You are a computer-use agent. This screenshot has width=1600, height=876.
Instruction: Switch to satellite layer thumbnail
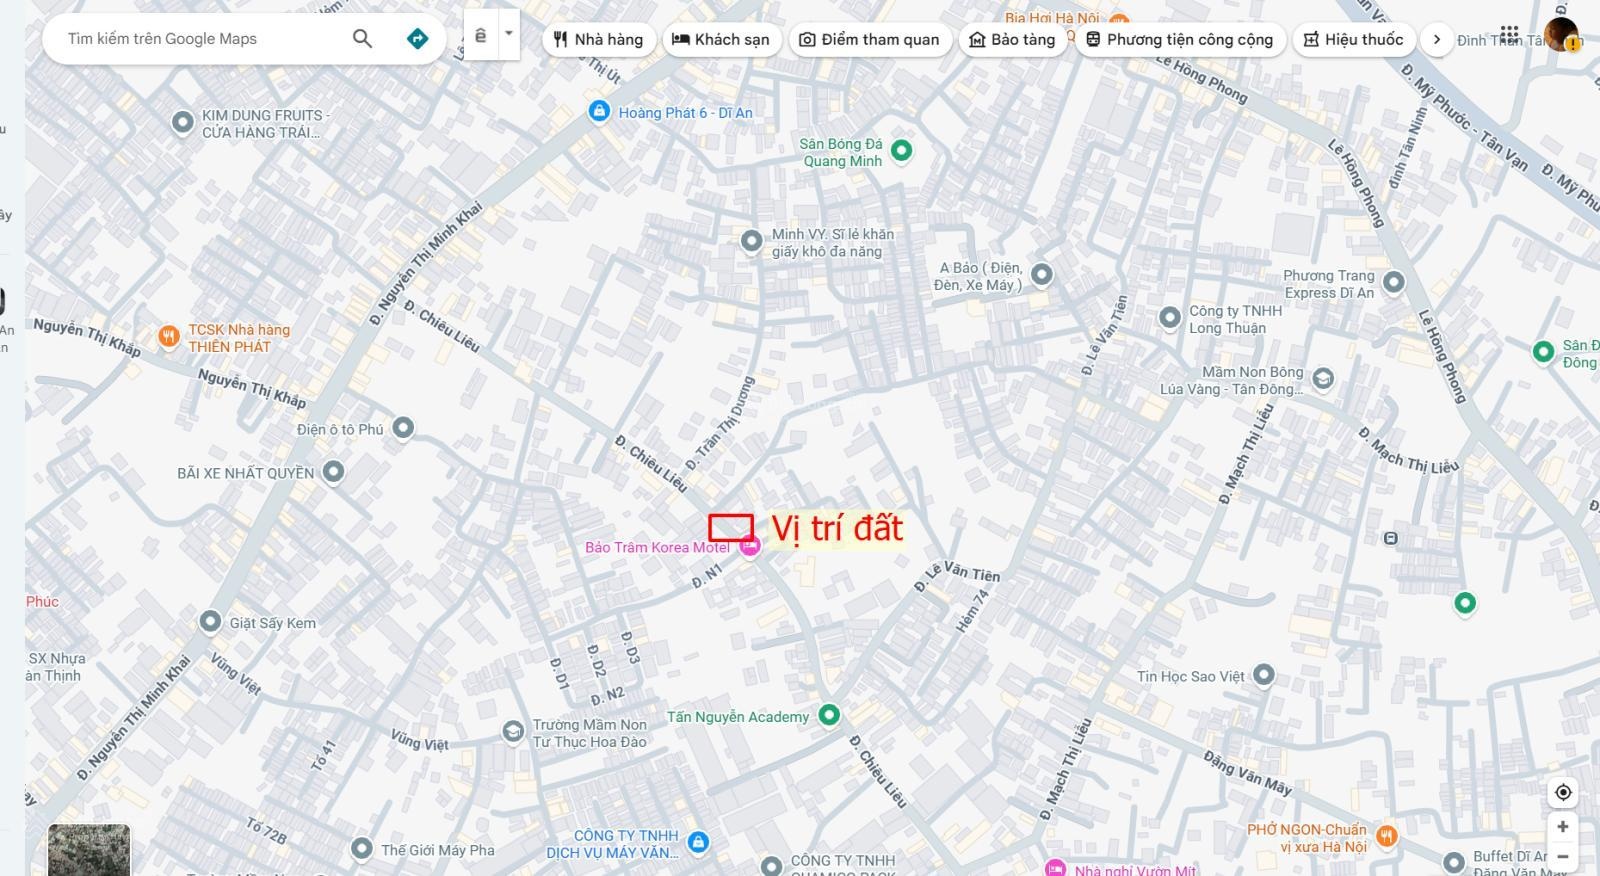[x=89, y=850]
